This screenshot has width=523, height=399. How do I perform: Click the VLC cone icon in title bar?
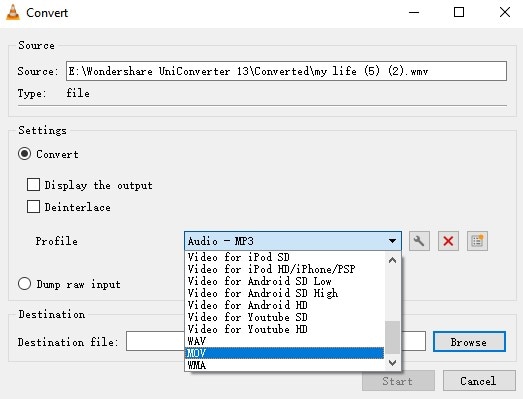point(13,13)
